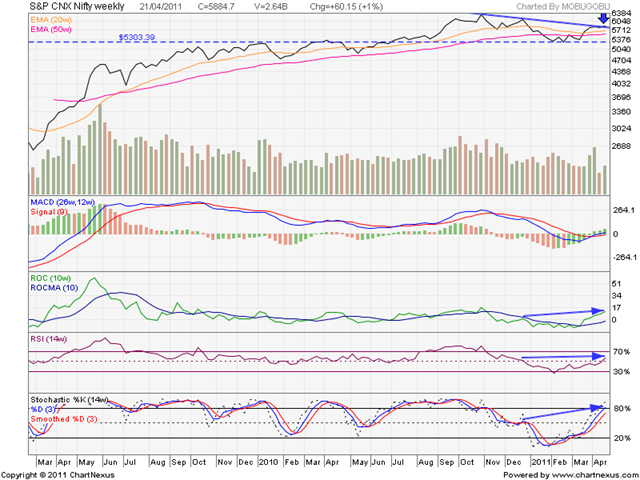
Task: Click the '5376' price axis value
Action: click(621, 40)
